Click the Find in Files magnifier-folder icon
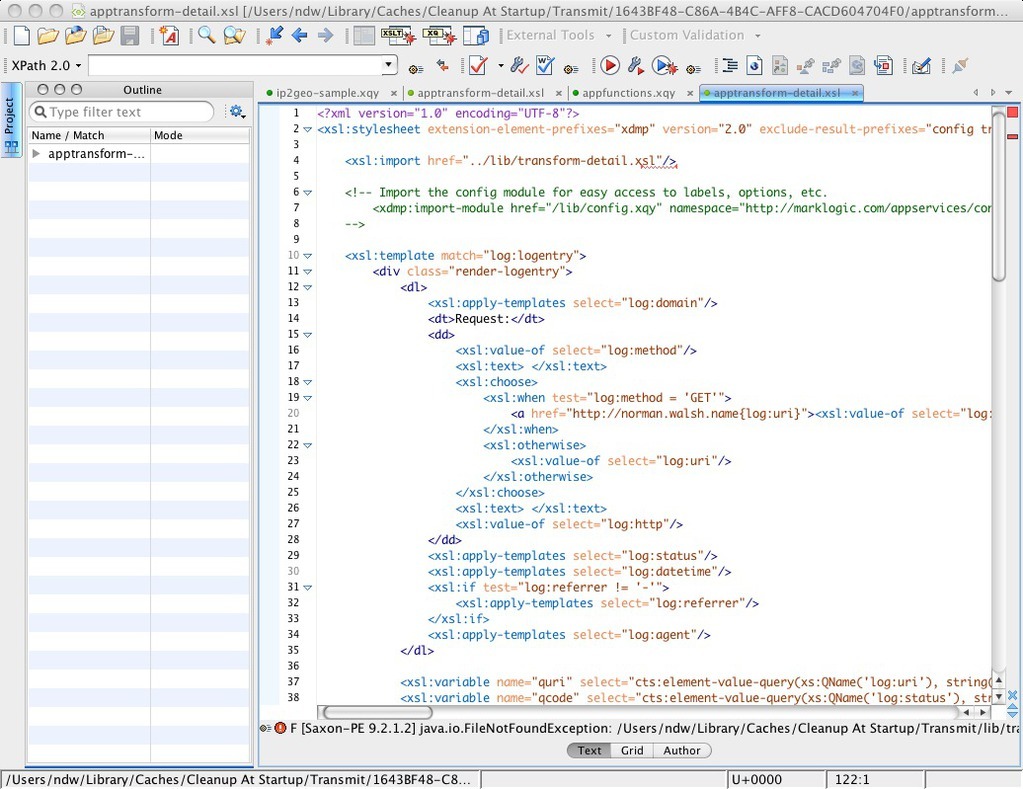Viewport: 1023px width, 789px height. 234,35
